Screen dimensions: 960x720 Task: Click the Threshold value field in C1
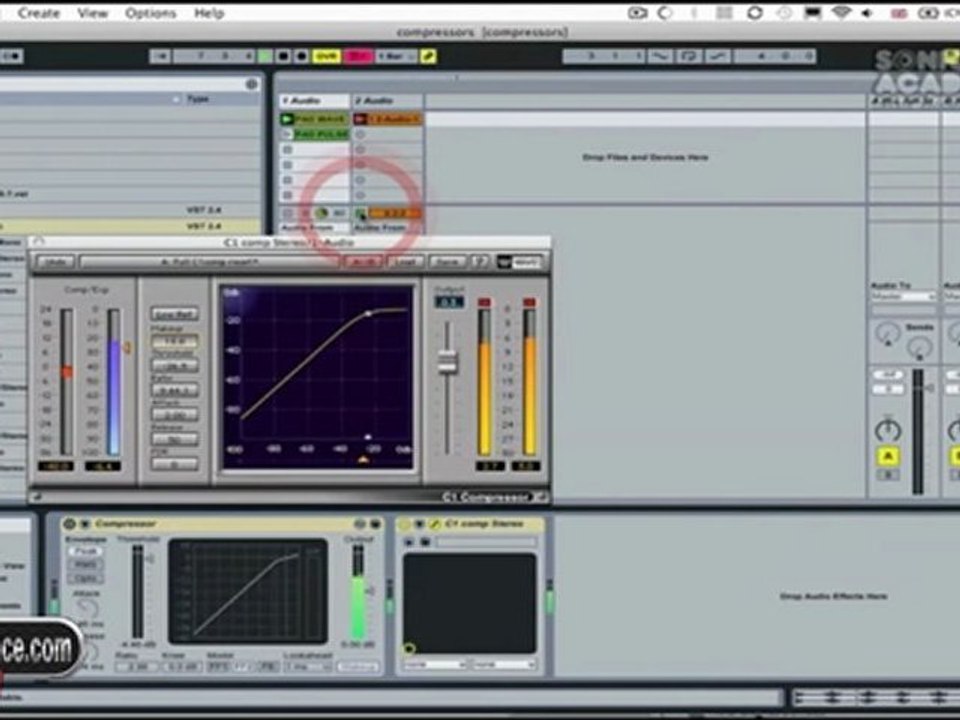[174, 366]
